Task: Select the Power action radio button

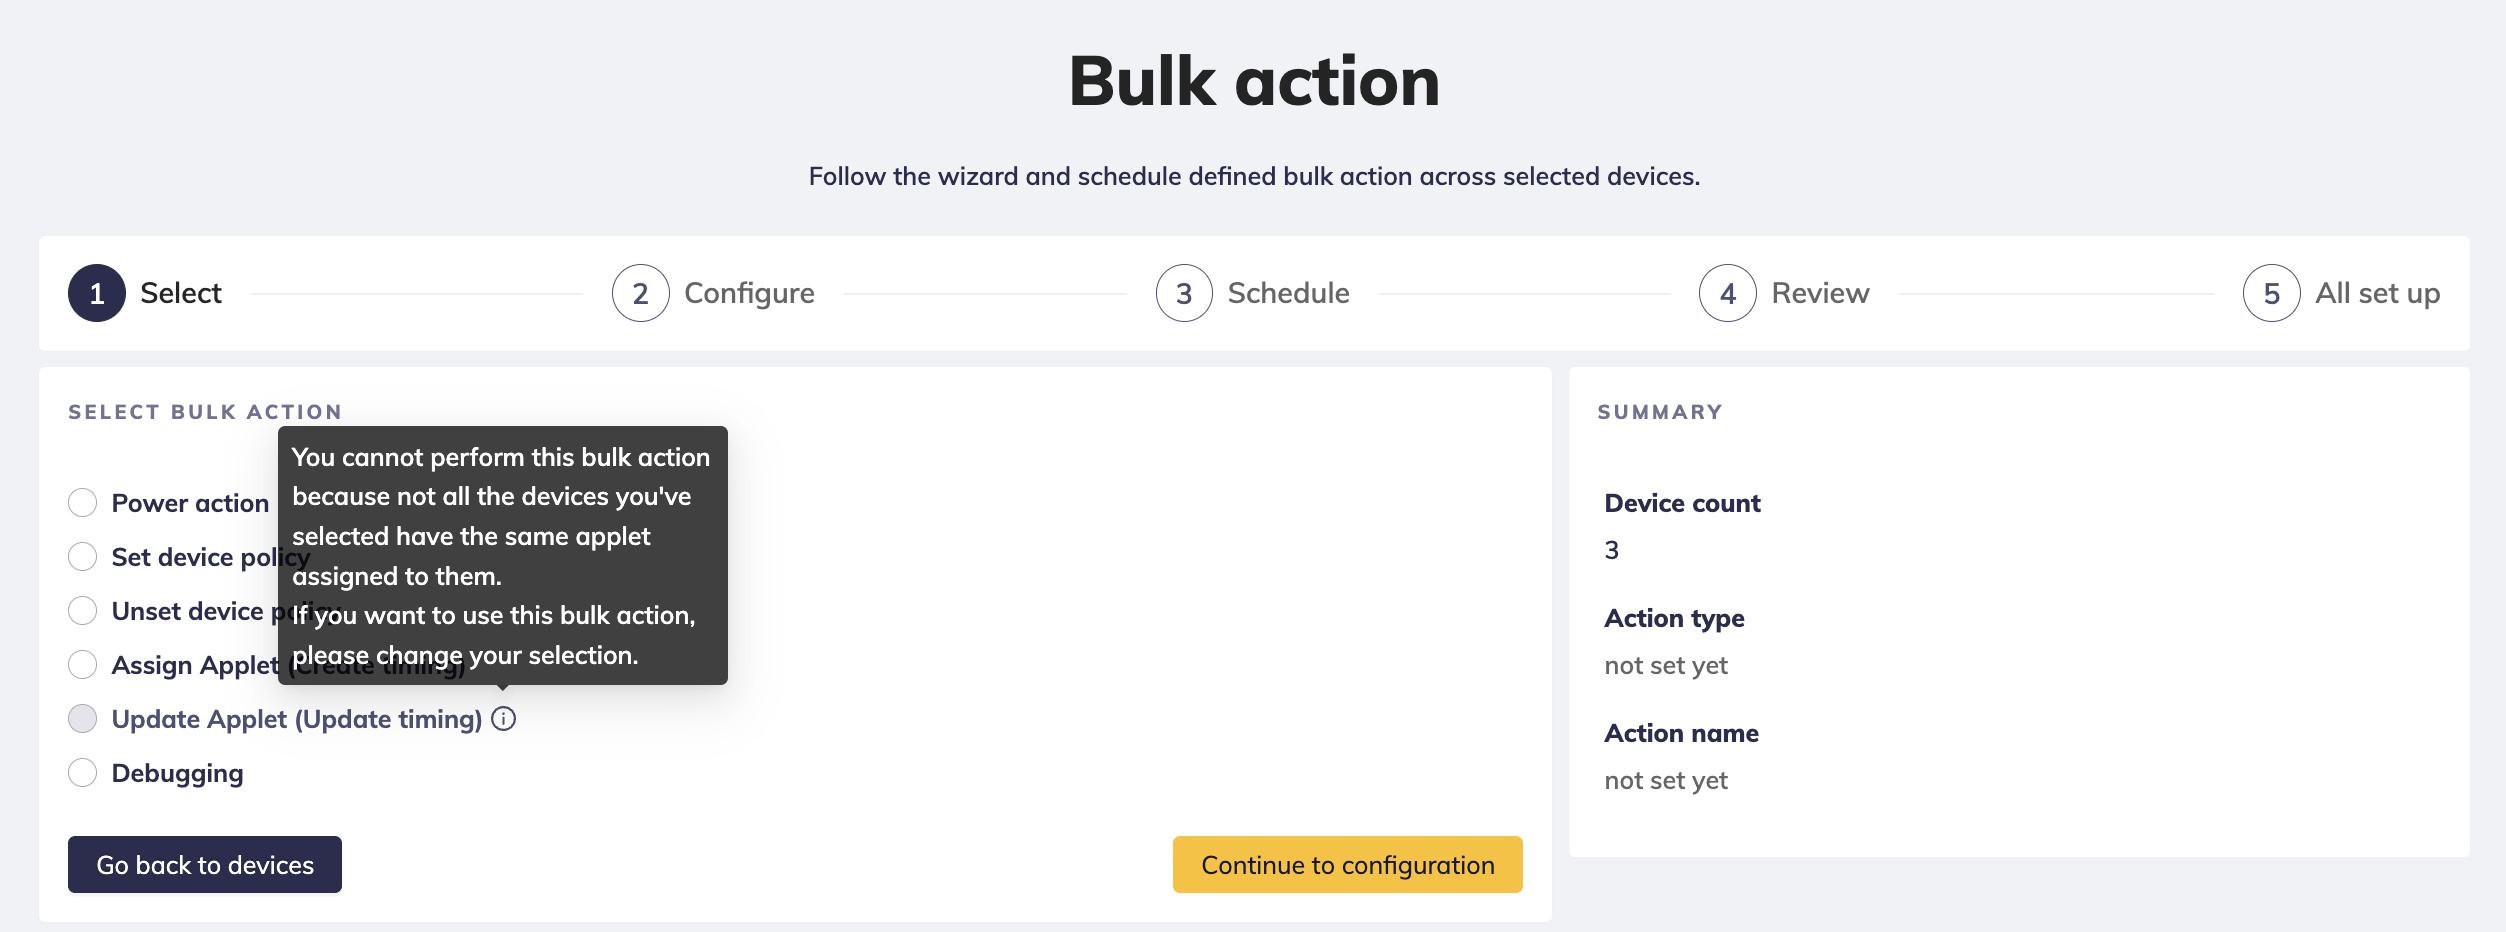Action: (83, 502)
